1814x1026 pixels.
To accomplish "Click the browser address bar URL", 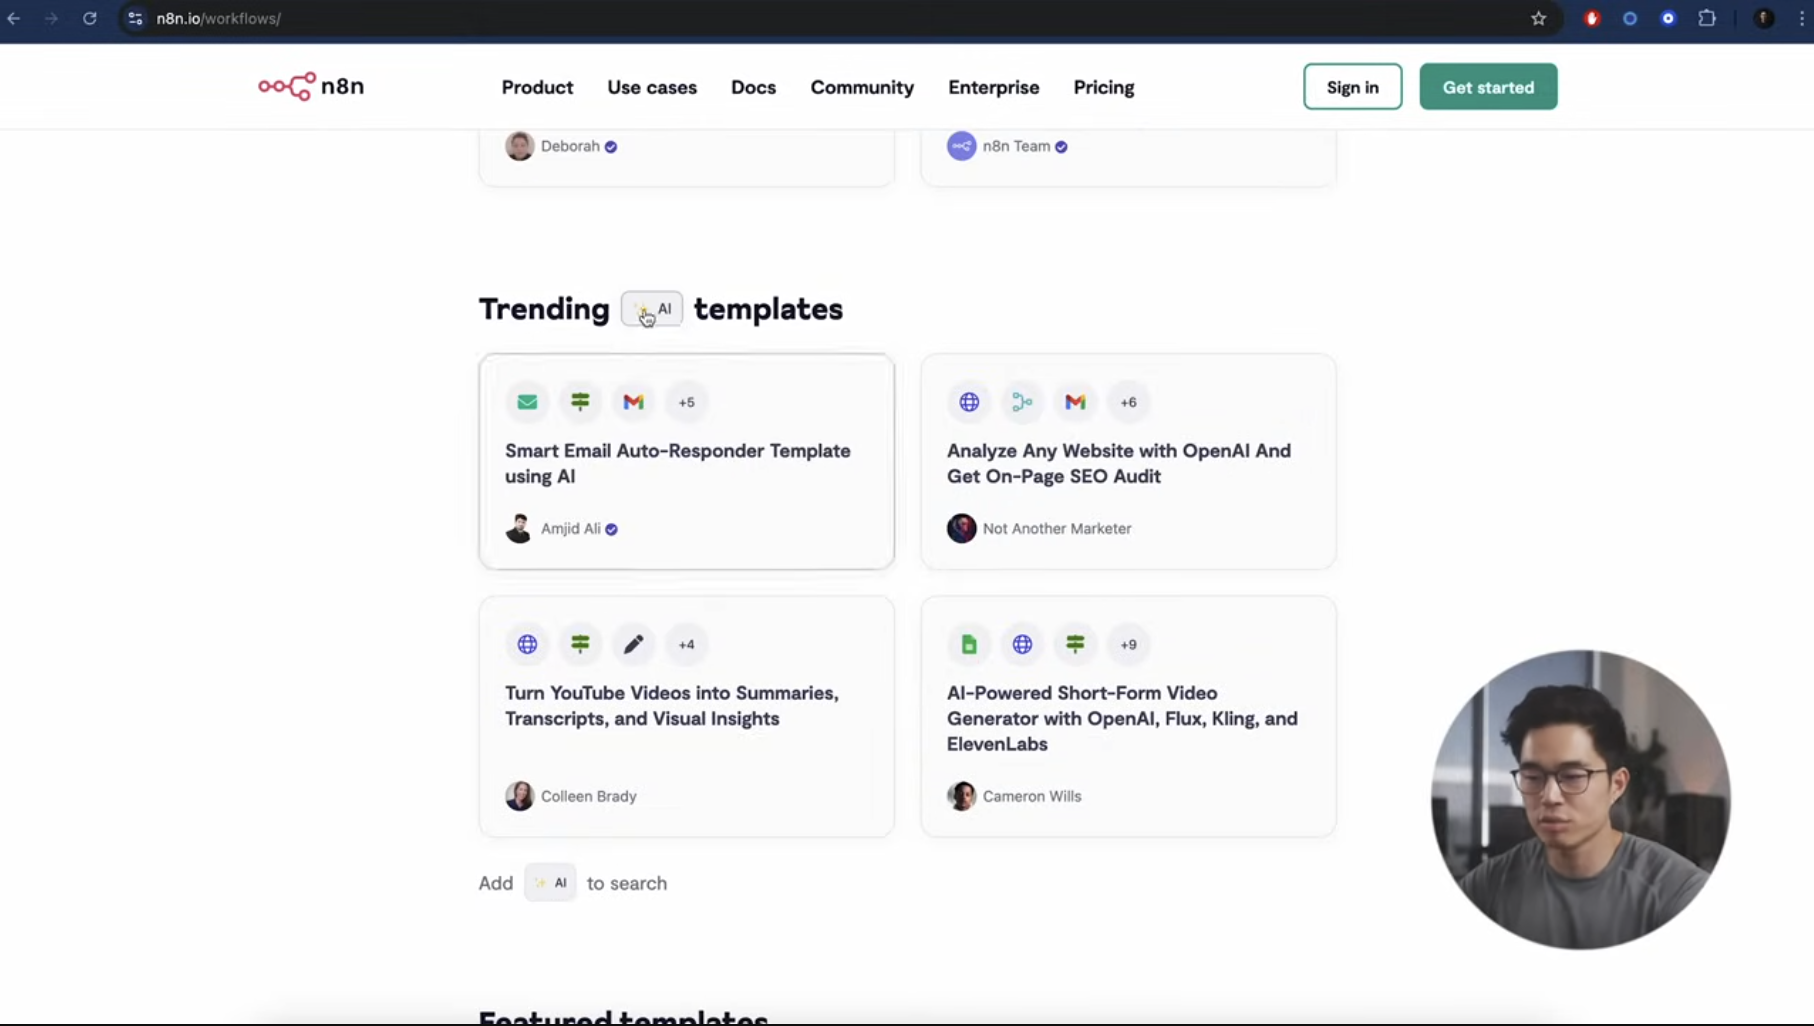I will tap(219, 19).
